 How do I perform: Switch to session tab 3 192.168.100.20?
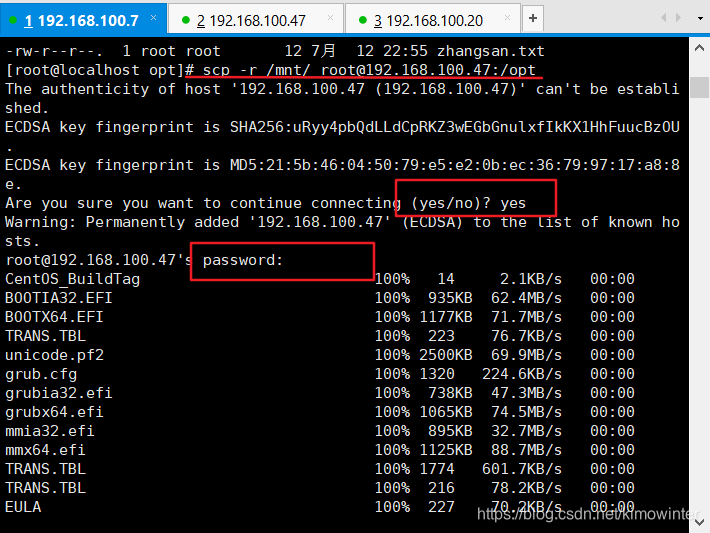433,19
